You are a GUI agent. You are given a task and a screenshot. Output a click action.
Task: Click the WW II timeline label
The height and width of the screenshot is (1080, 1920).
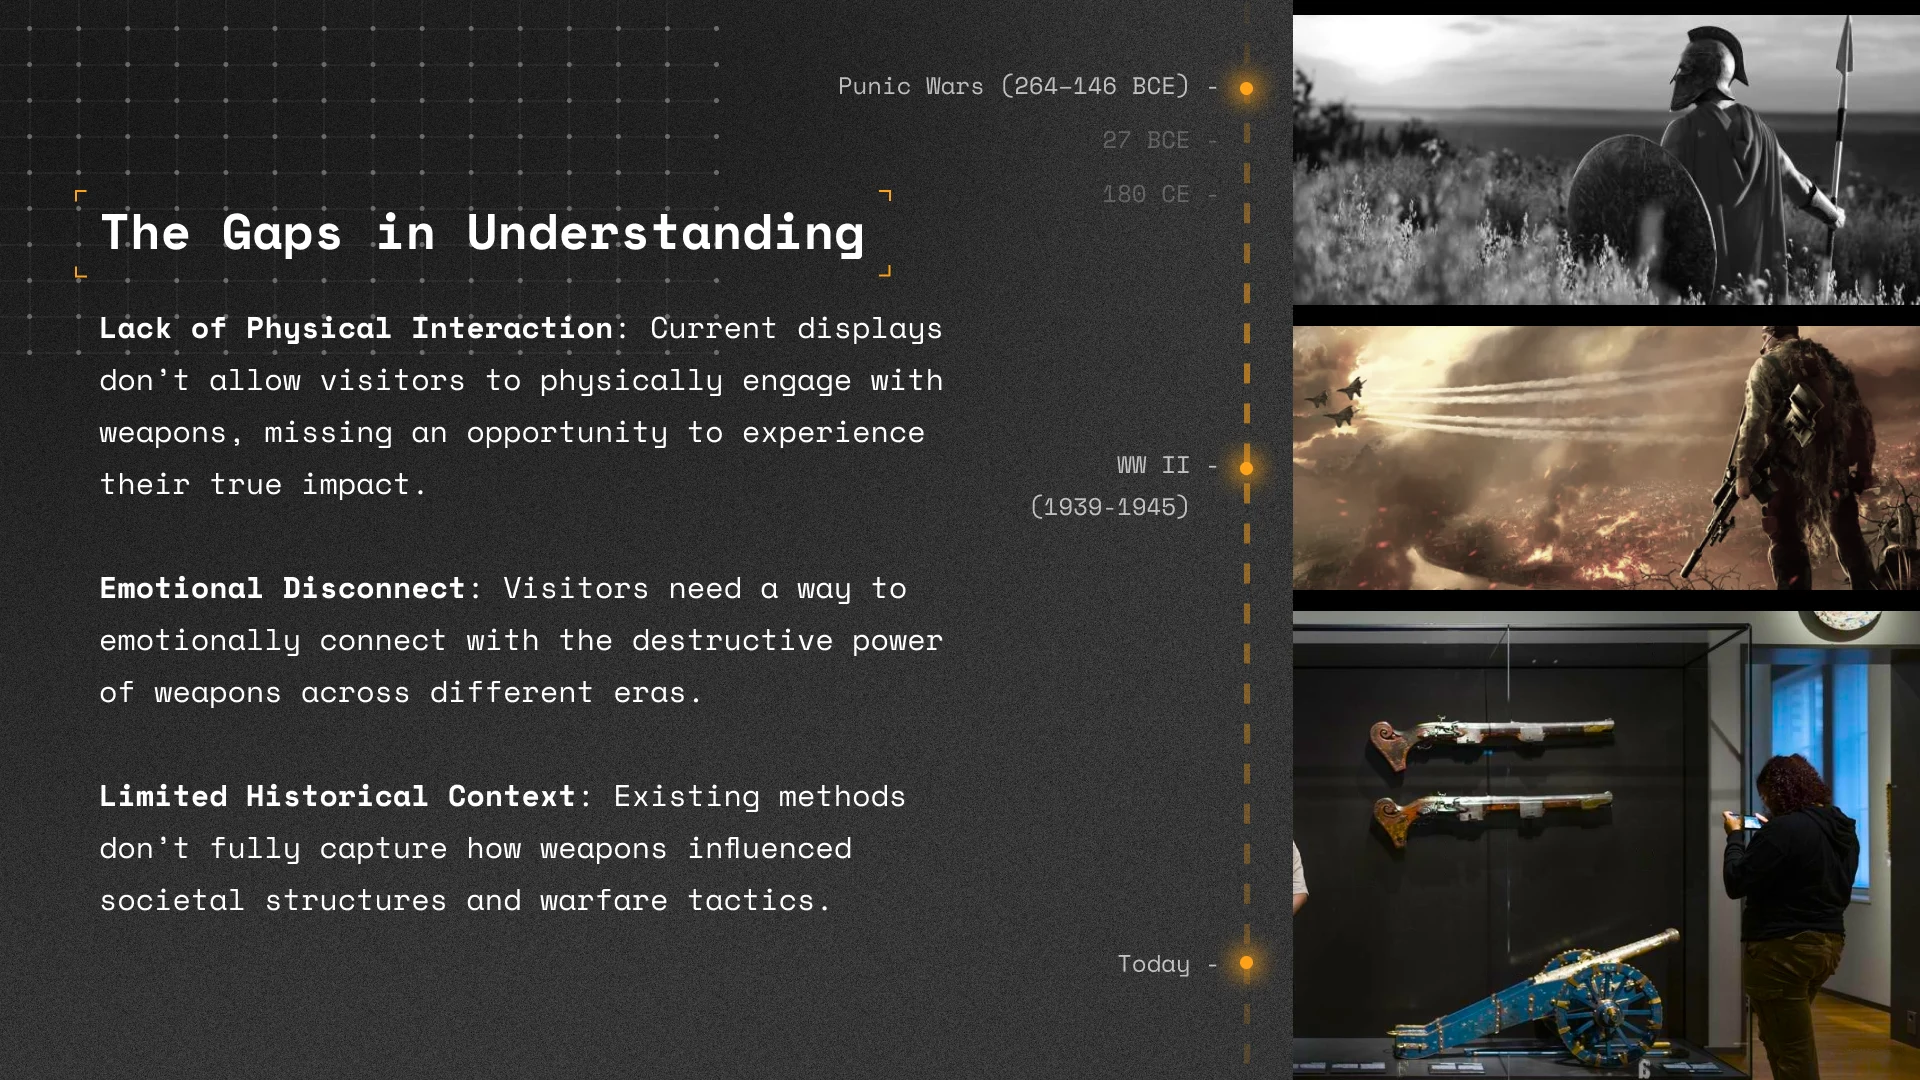1153,465
